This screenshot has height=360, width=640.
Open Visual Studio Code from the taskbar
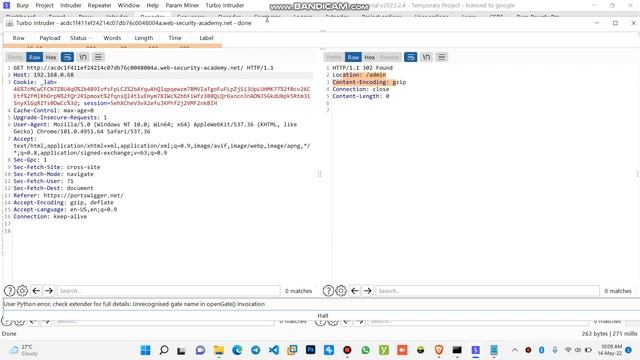274,350
